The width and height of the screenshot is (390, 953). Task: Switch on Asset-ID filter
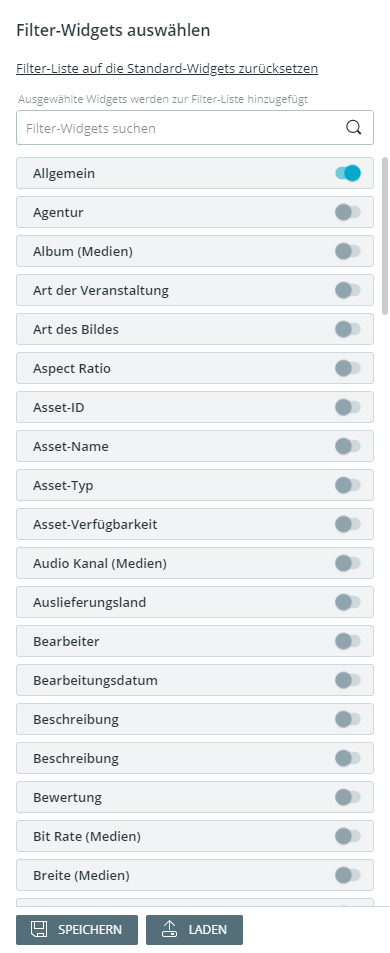pyautogui.click(x=348, y=407)
